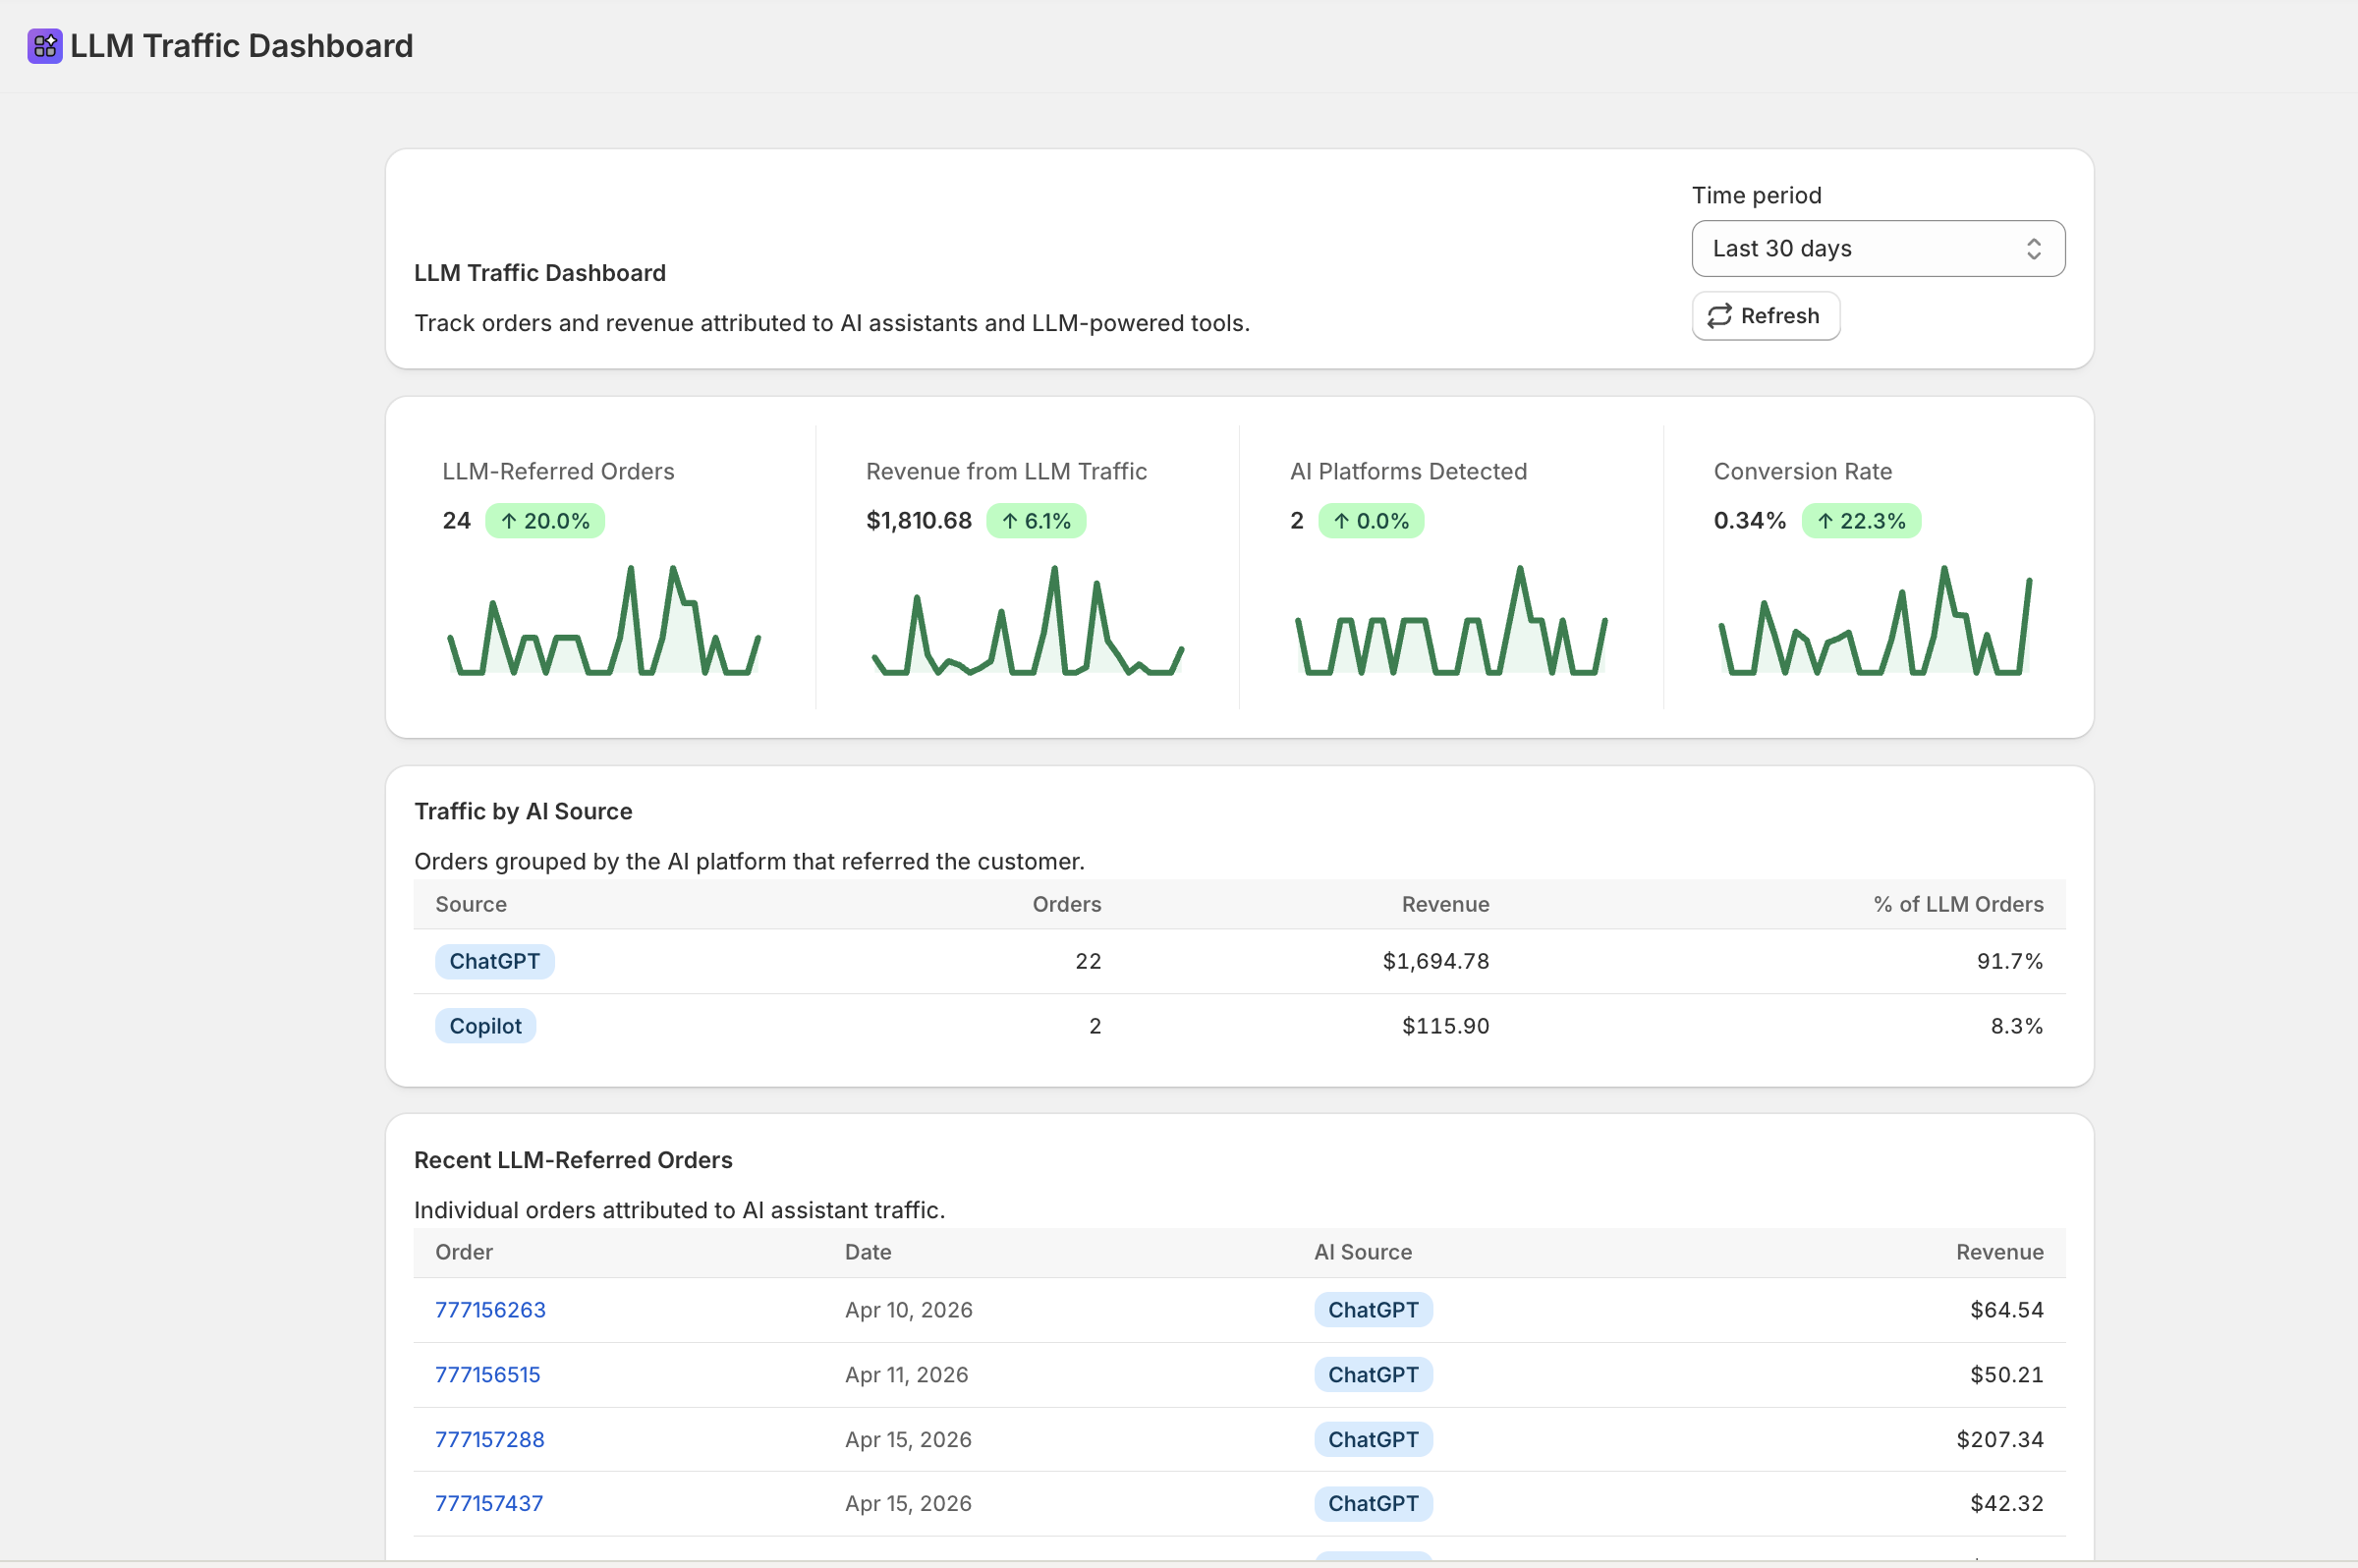Click the Conversion Rate sparkline chart

click(x=1875, y=621)
